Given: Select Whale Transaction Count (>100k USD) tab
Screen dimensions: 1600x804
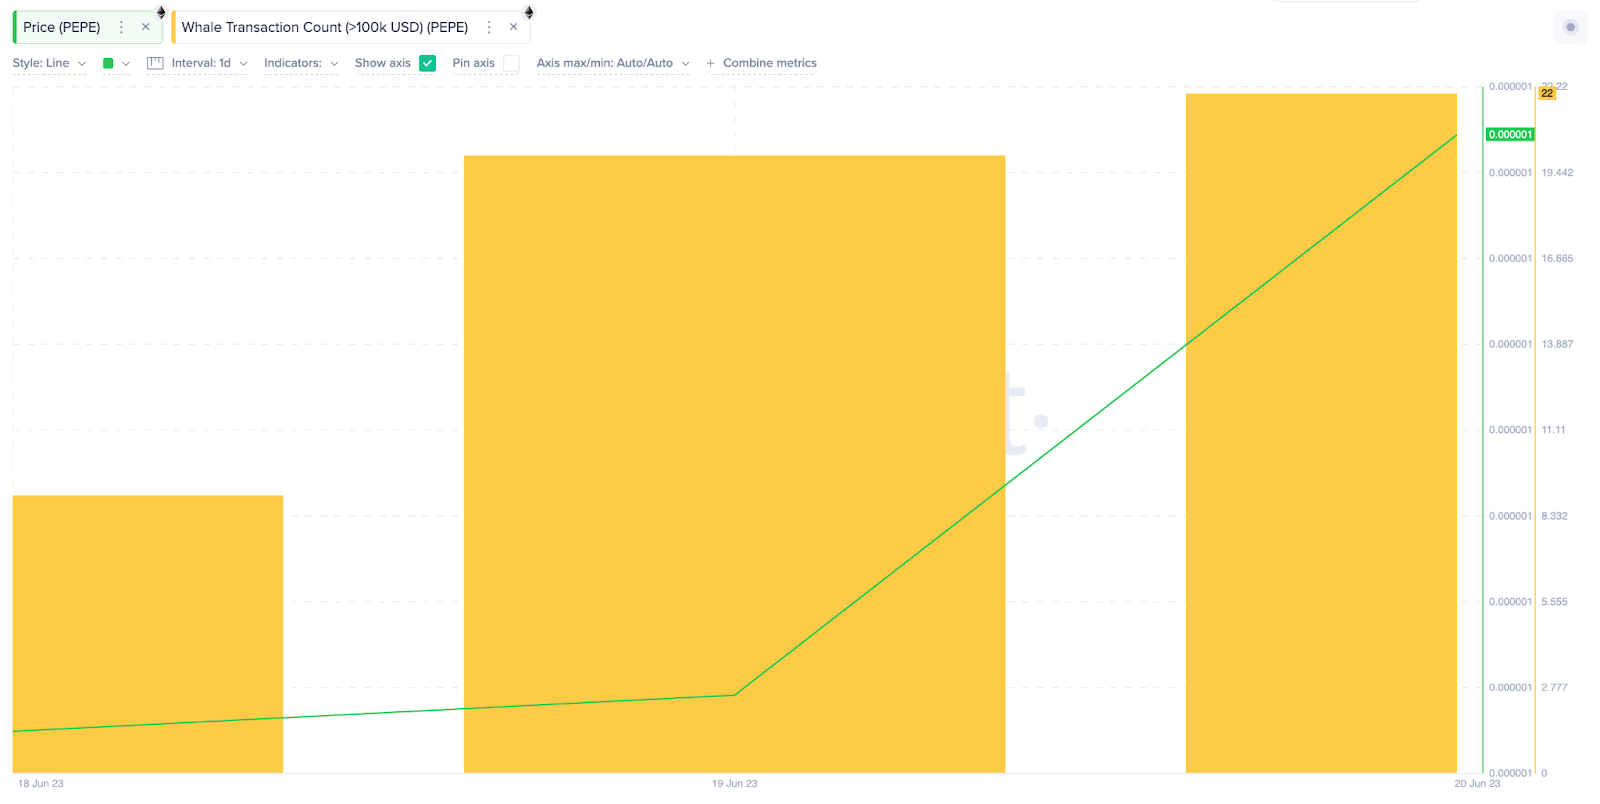Looking at the screenshot, I should [325, 27].
